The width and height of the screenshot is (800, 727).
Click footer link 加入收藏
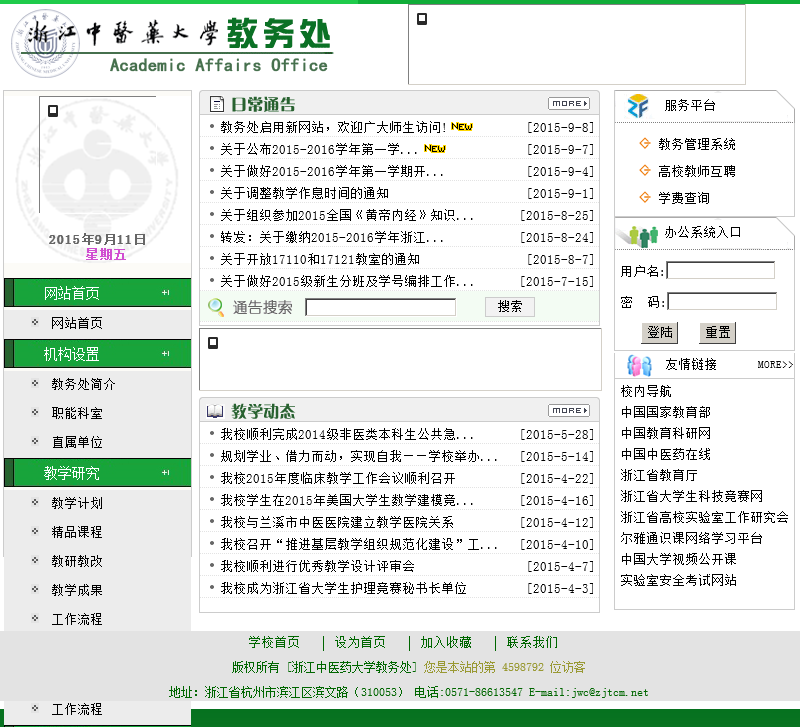click(446, 642)
